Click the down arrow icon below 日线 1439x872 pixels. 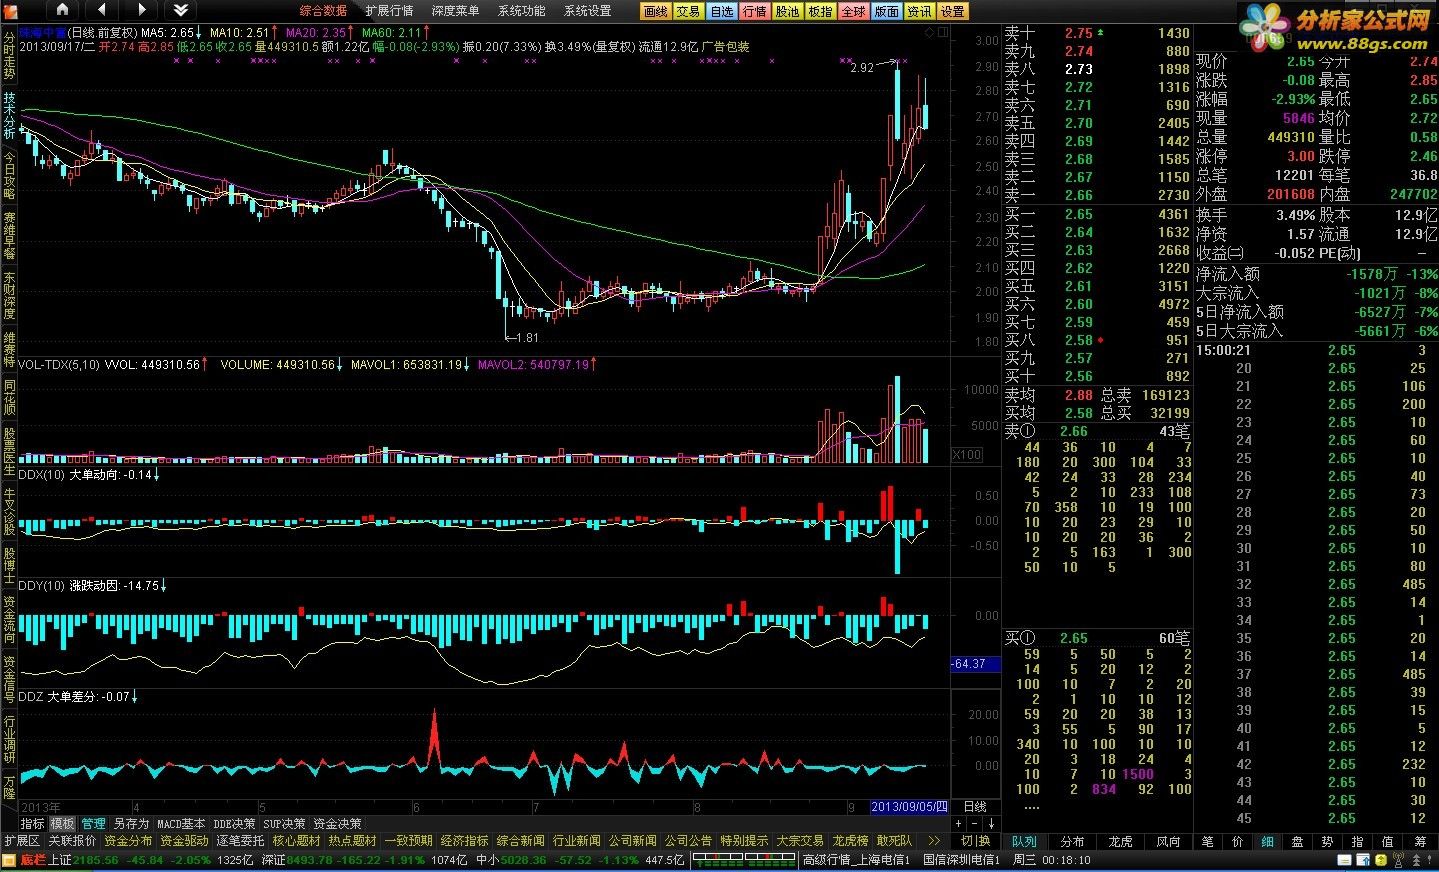(x=992, y=824)
